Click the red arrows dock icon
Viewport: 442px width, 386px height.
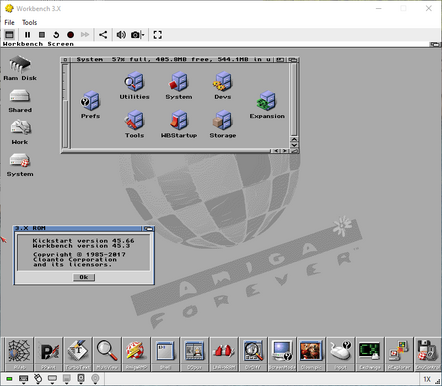point(224,354)
